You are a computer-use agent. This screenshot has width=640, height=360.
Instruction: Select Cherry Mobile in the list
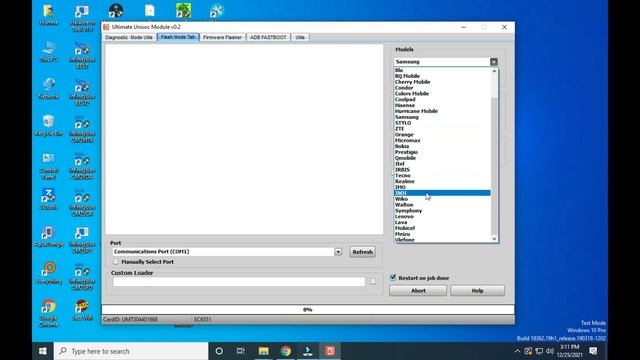pyautogui.click(x=442, y=82)
